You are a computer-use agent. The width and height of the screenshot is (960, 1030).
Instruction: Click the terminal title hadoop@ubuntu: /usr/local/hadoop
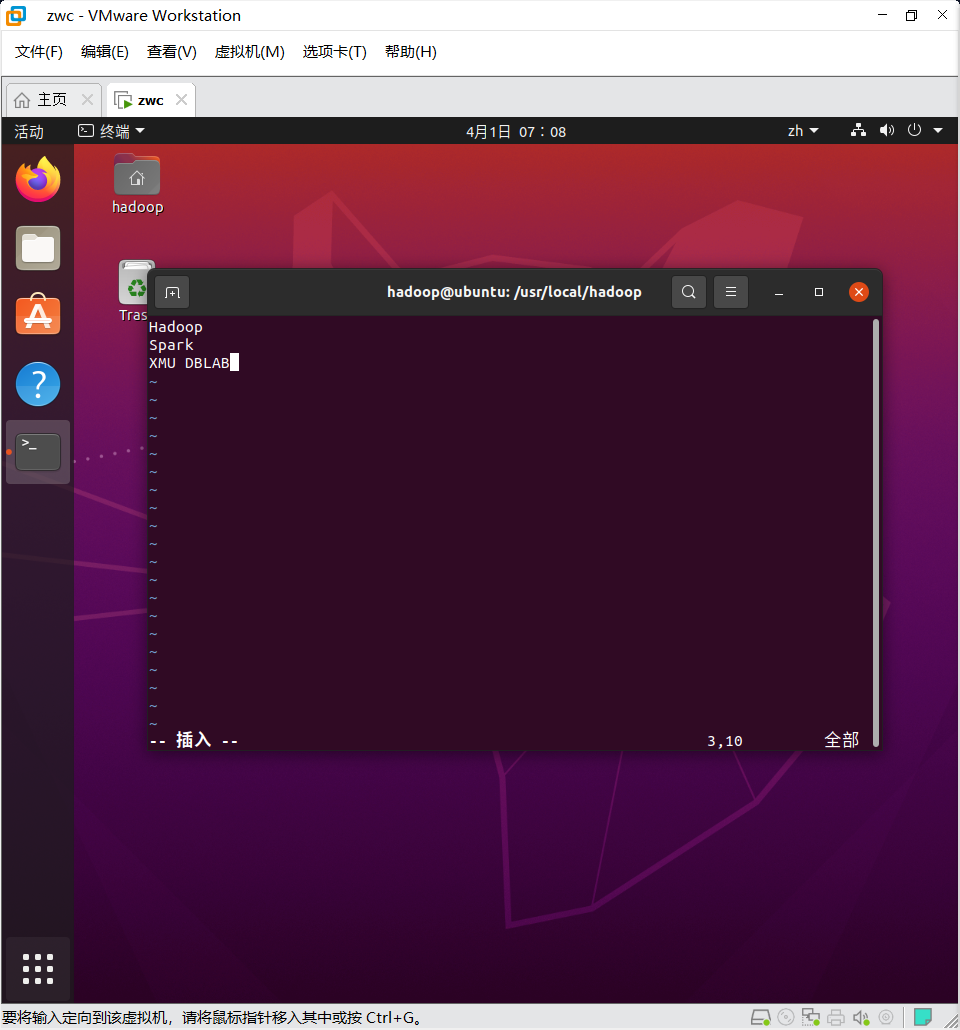click(514, 292)
